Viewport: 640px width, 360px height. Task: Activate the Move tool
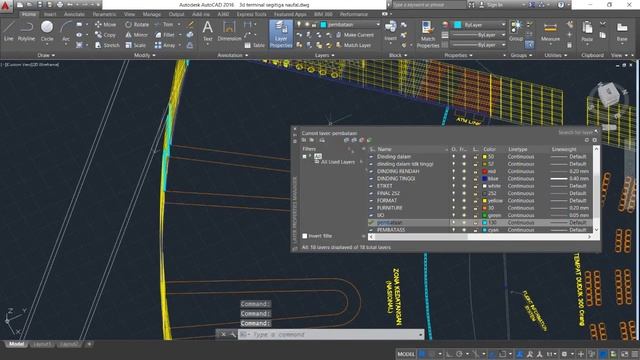tap(105, 24)
